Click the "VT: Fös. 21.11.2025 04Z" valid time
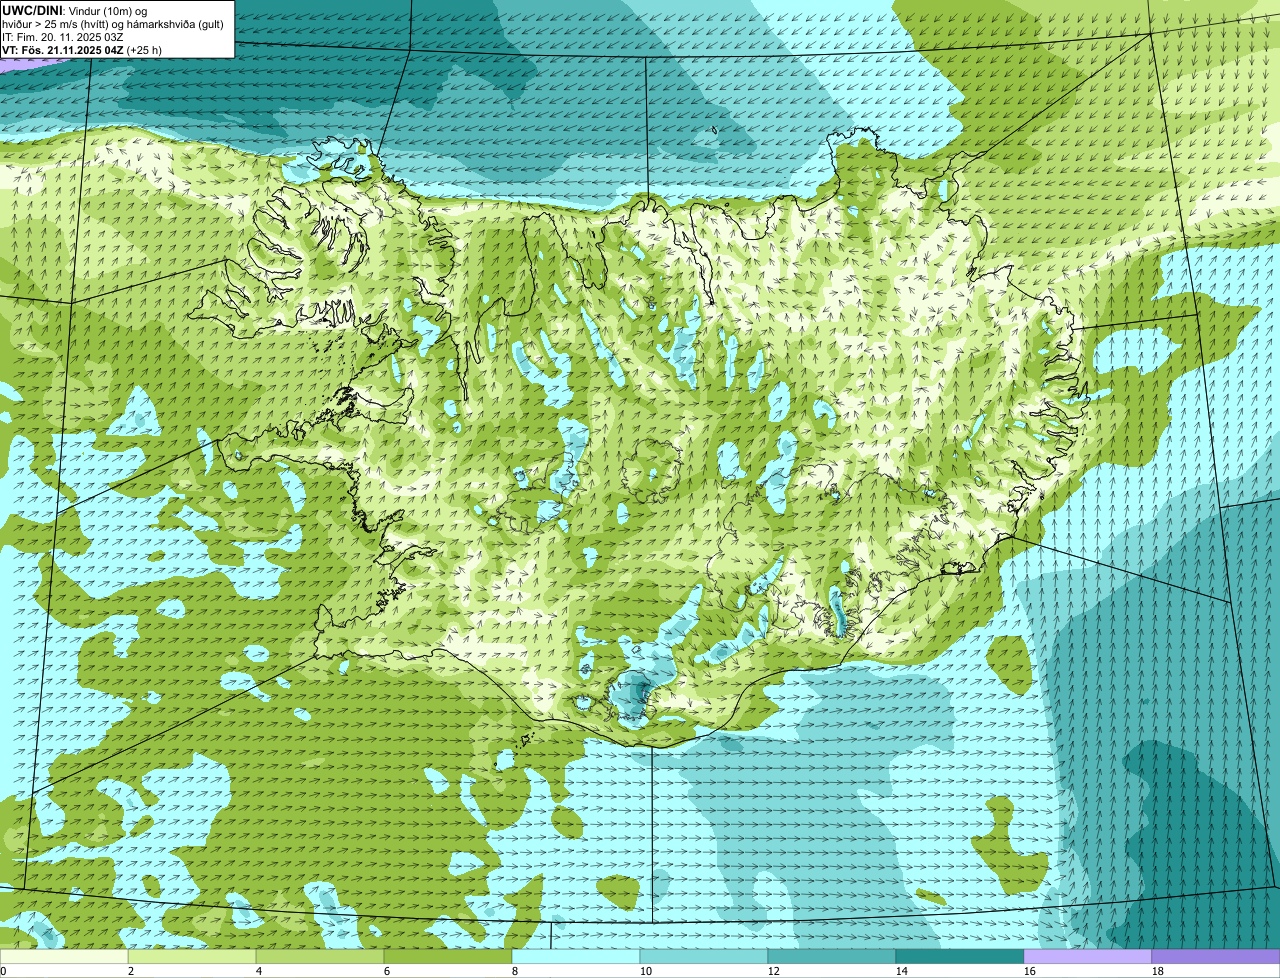The height and width of the screenshot is (978, 1280). pos(62,49)
